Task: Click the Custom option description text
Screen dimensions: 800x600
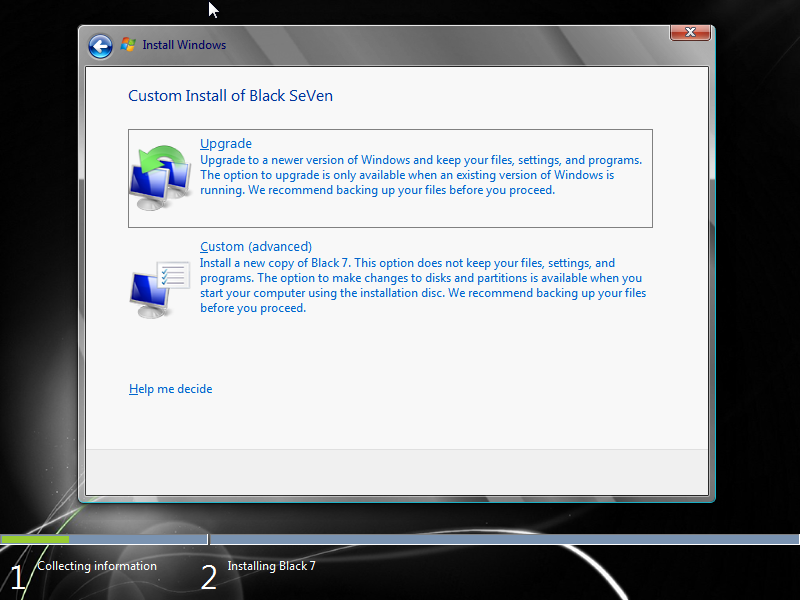Action: [420, 285]
